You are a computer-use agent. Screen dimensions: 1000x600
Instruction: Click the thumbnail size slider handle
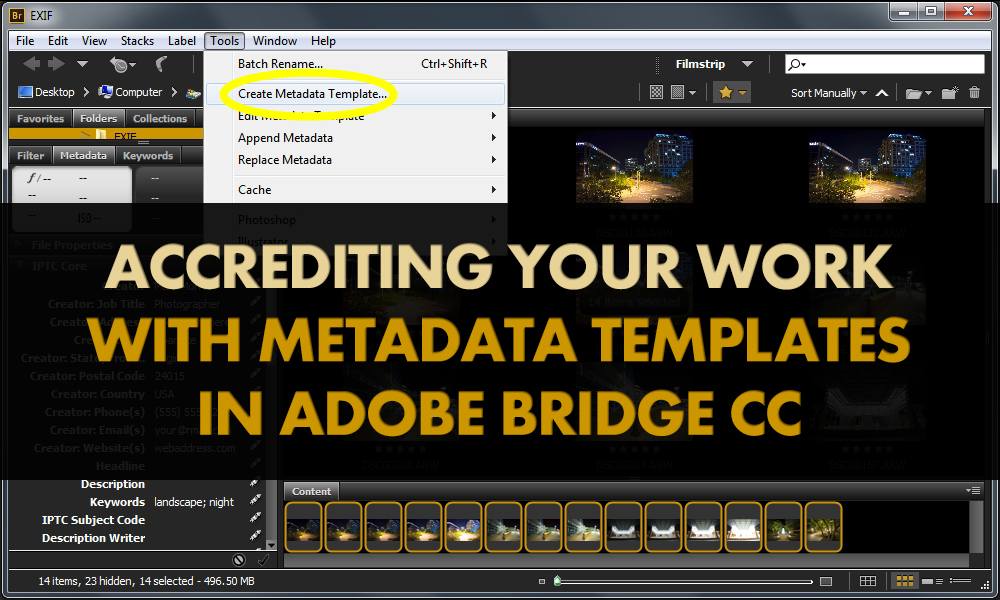(557, 581)
